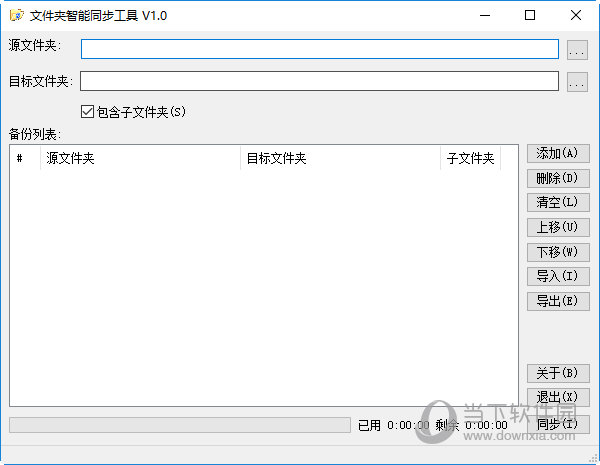The height and width of the screenshot is (465, 600).
Task: Click the 上移(U) move up button
Action: pos(558,227)
